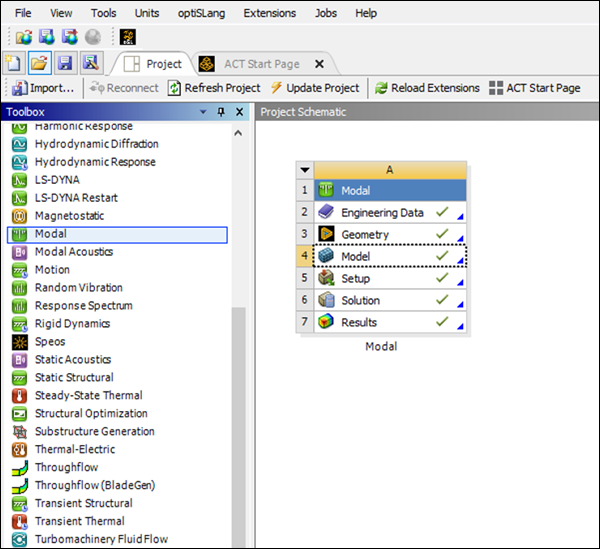The height and width of the screenshot is (549, 600).
Task: Click the Save project icon
Action: pyautogui.click(x=64, y=64)
